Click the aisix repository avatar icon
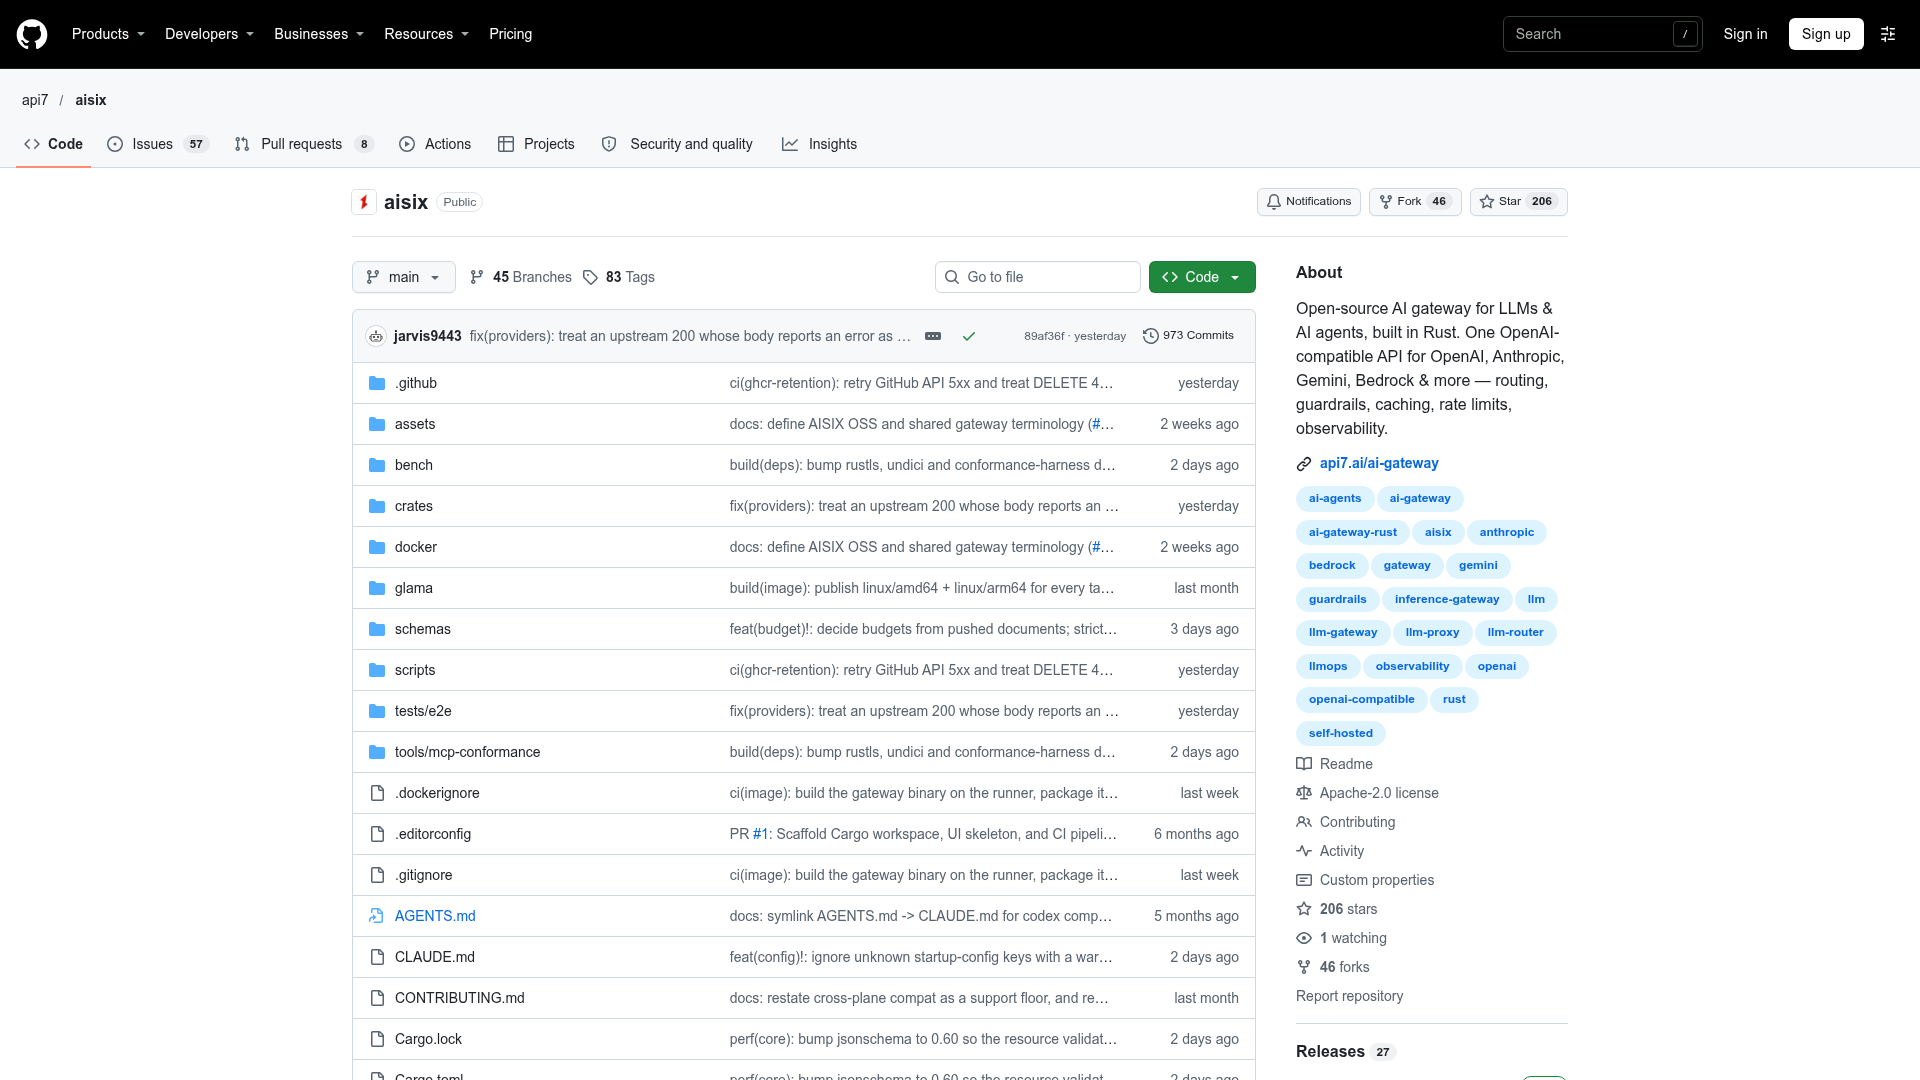Image resolution: width=1920 pixels, height=1080 pixels. 364,202
